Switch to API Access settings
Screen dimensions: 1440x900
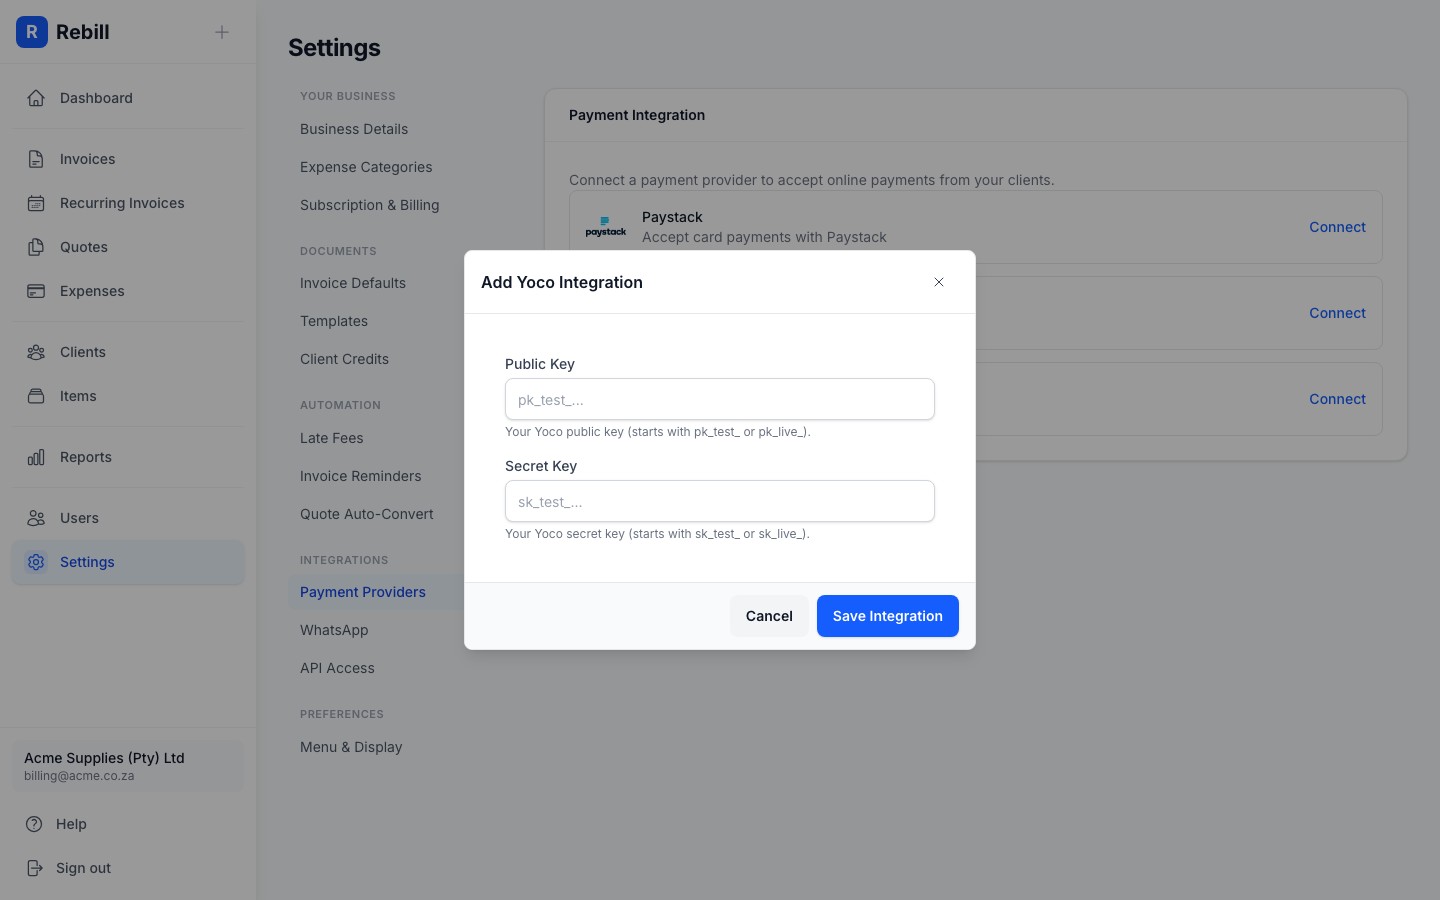[x=337, y=668]
